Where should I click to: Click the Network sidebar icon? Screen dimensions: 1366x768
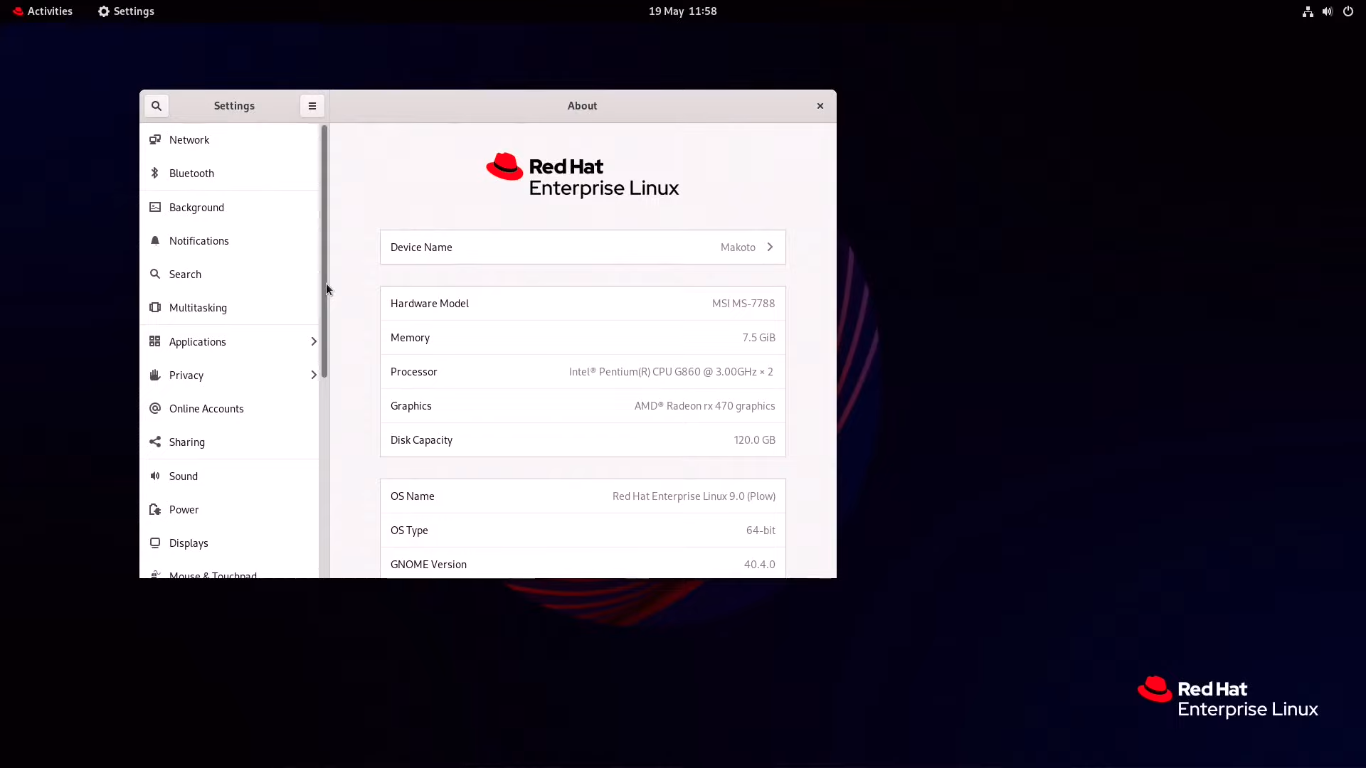155,140
